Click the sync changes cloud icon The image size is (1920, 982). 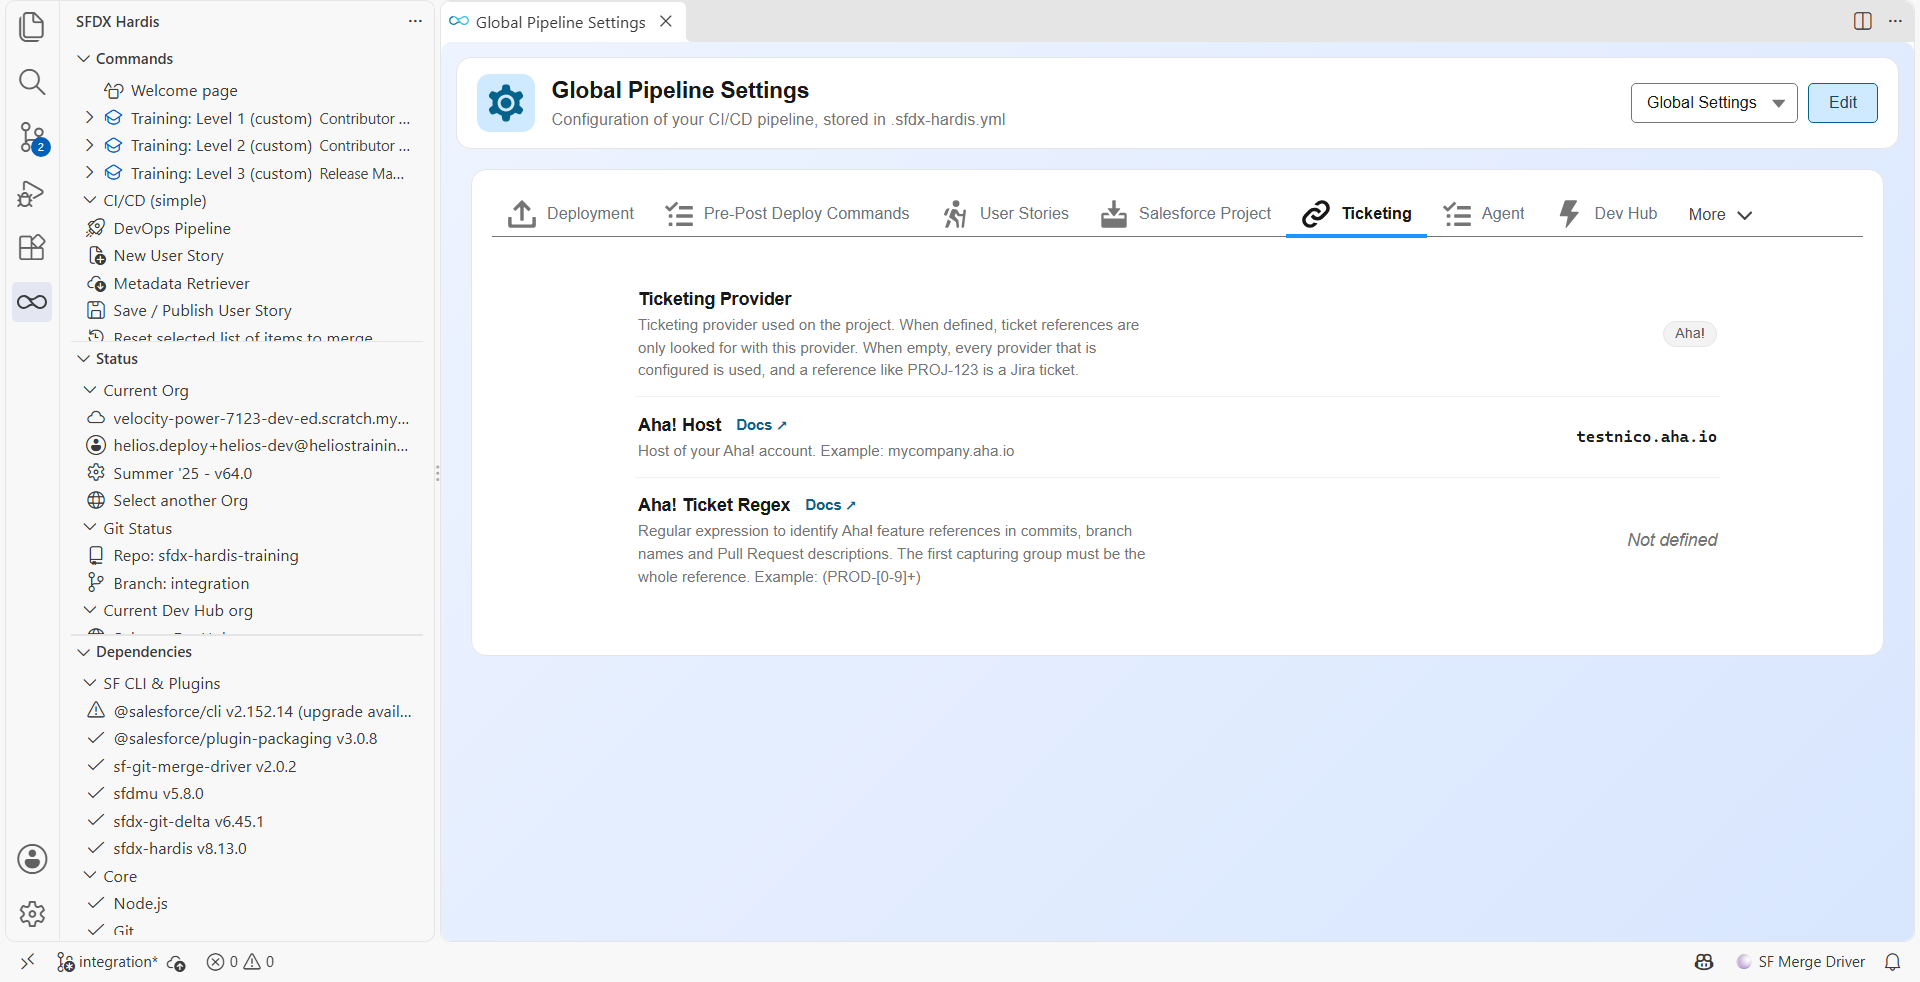176,963
